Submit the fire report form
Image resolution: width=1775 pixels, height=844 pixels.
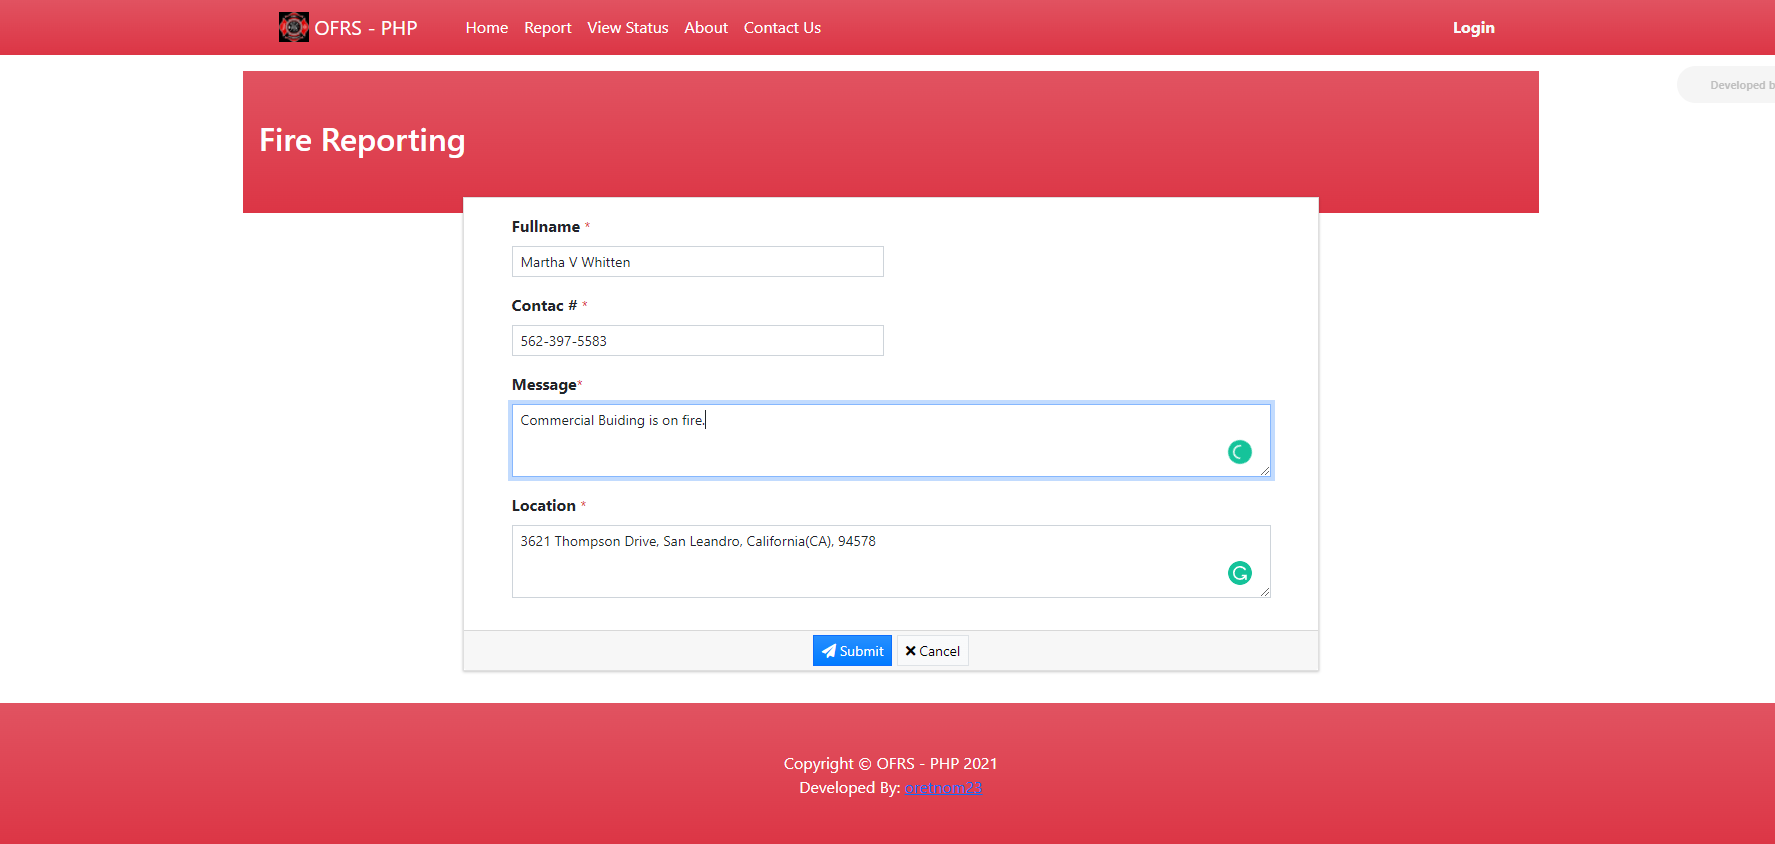[x=852, y=651]
